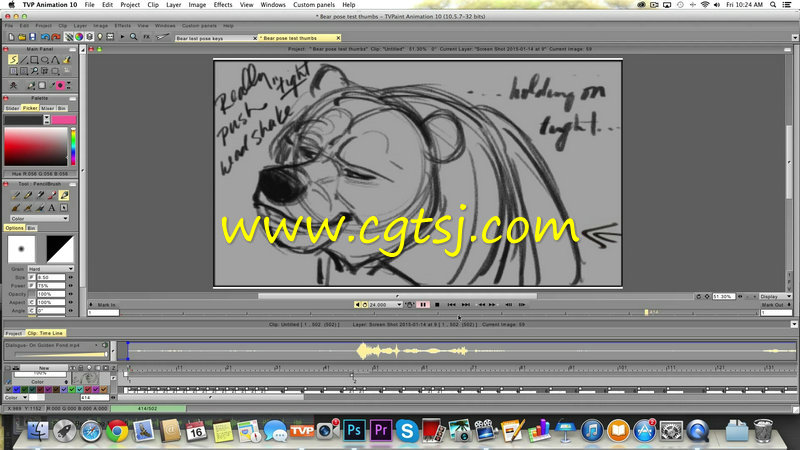The image size is (800, 450).
Task: Redo action with red arrow icon
Action: pyautogui.click(x=56, y=37)
